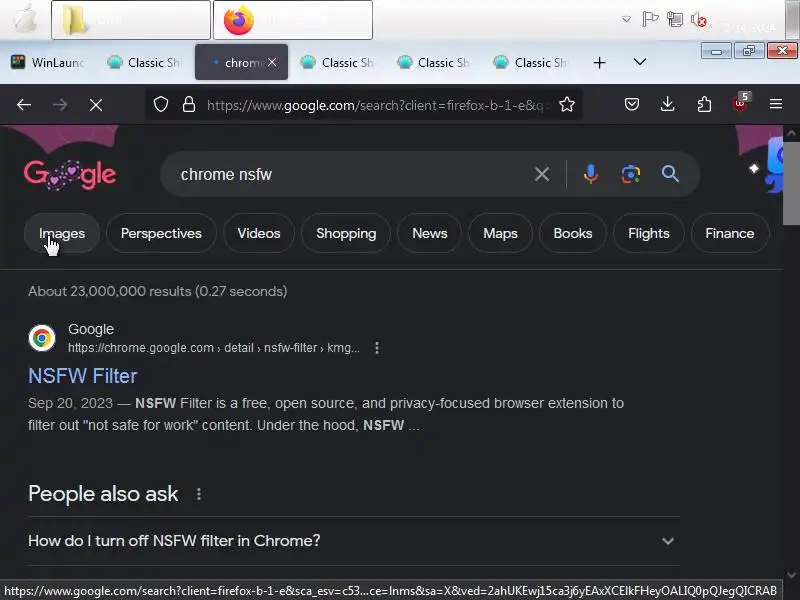Open Firefox from the taskbar
Viewport: 800px width, 600px height.
[x=293, y=20]
